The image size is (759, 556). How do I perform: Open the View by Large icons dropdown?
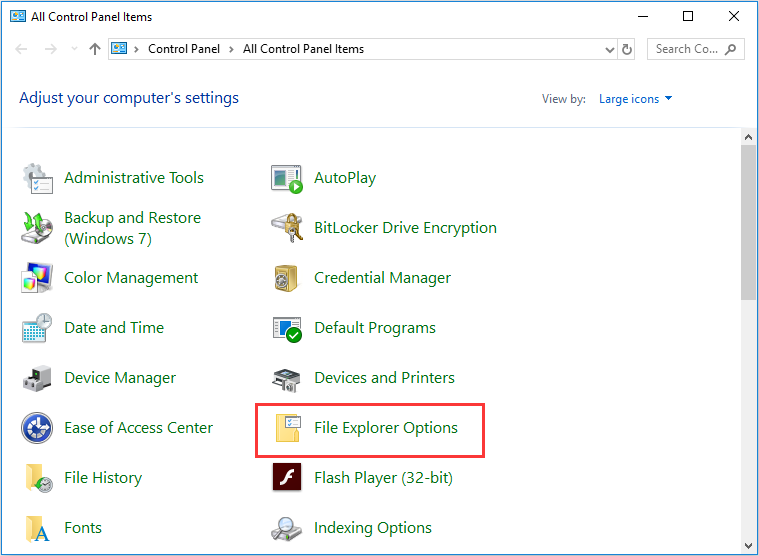(x=636, y=99)
